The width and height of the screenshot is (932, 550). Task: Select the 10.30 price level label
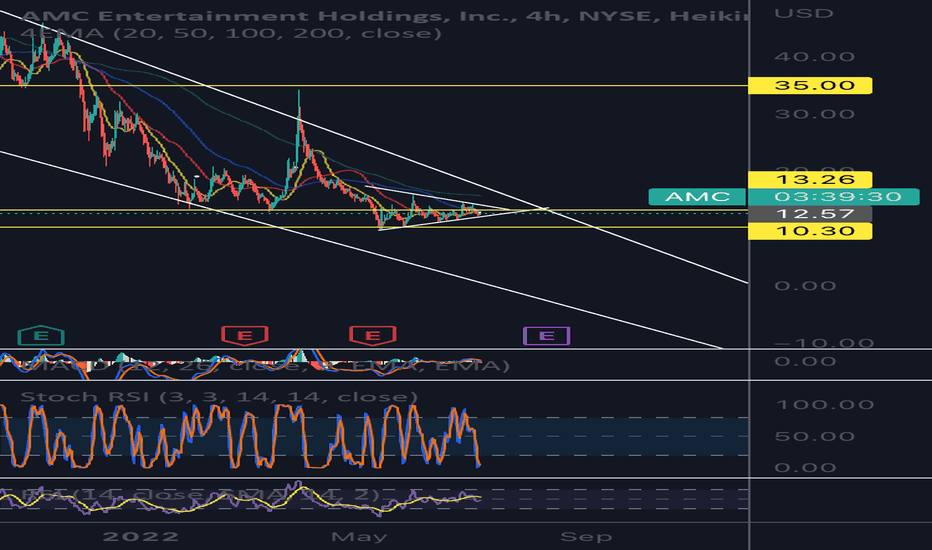point(810,231)
